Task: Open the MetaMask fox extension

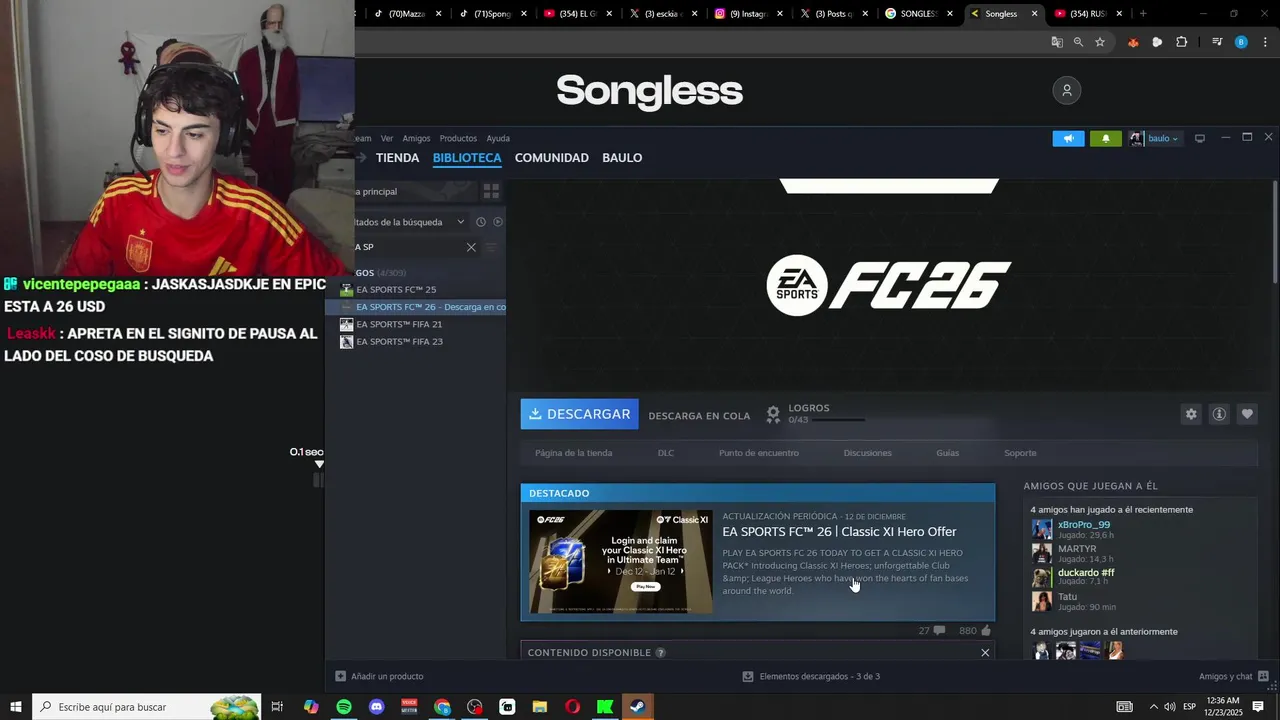Action: (x=1133, y=42)
